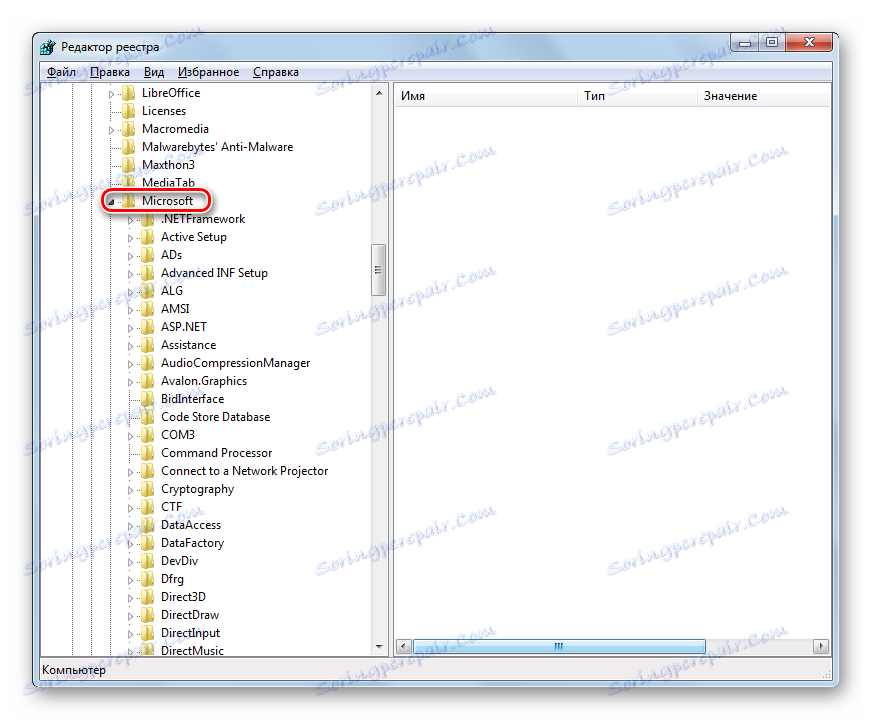Image resolution: width=872 pixels, height=720 pixels.
Task: Select the Code Store Database folder icon
Action: (x=147, y=416)
